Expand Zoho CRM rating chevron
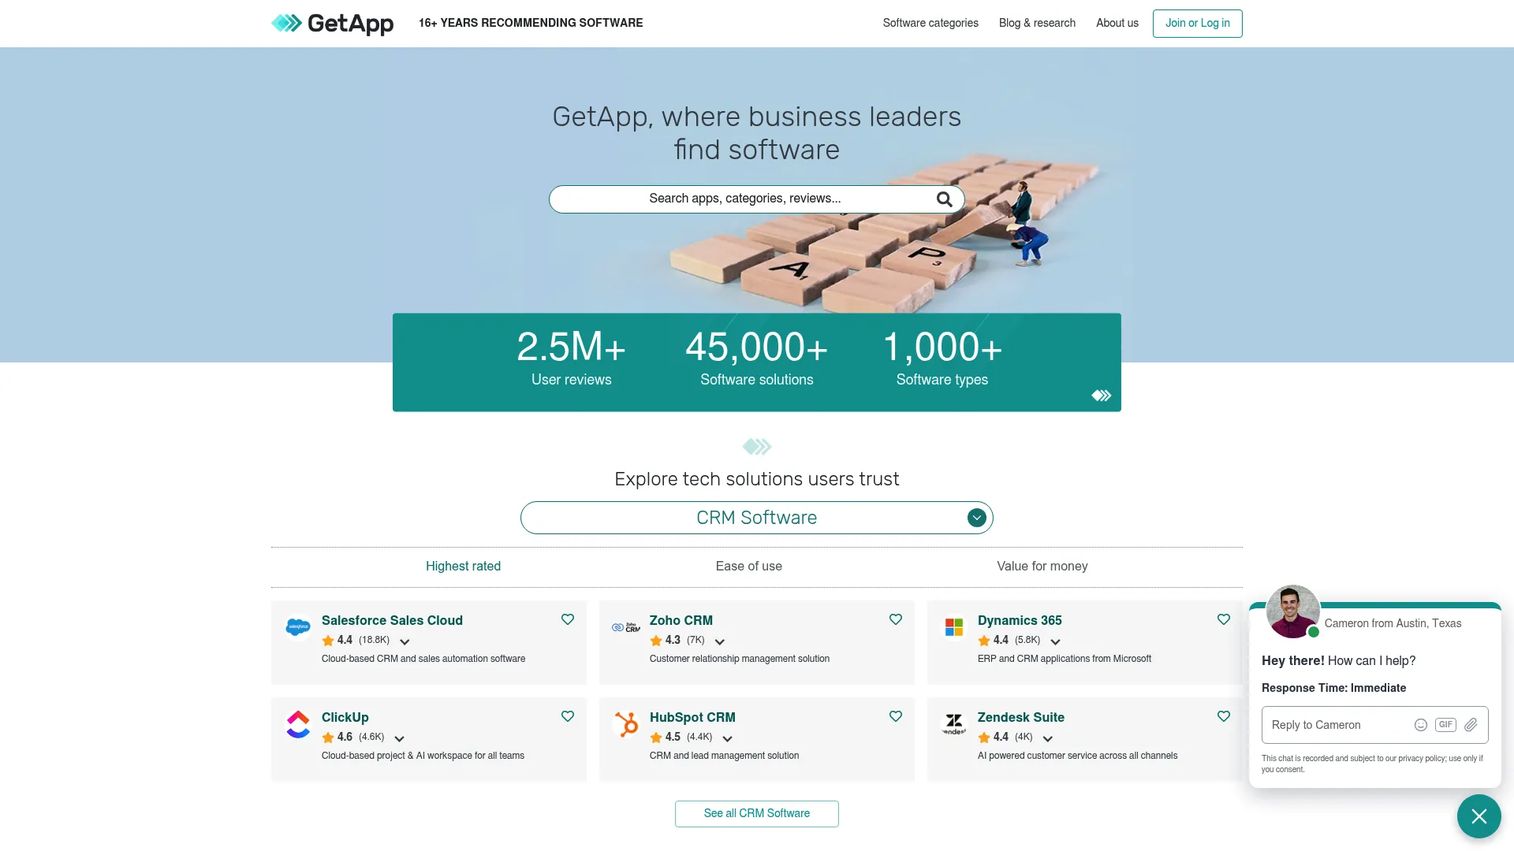The width and height of the screenshot is (1514, 851). tap(719, 642)
